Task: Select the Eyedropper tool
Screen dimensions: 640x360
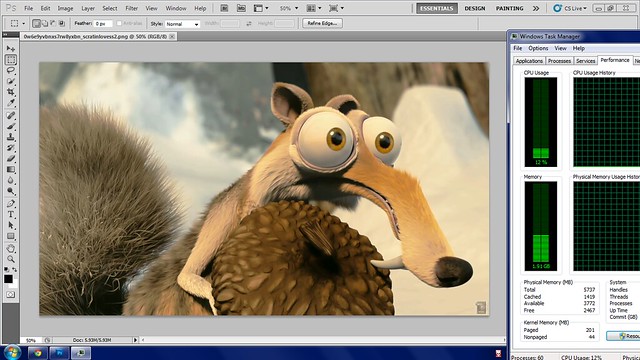Action: pos(11,102)
